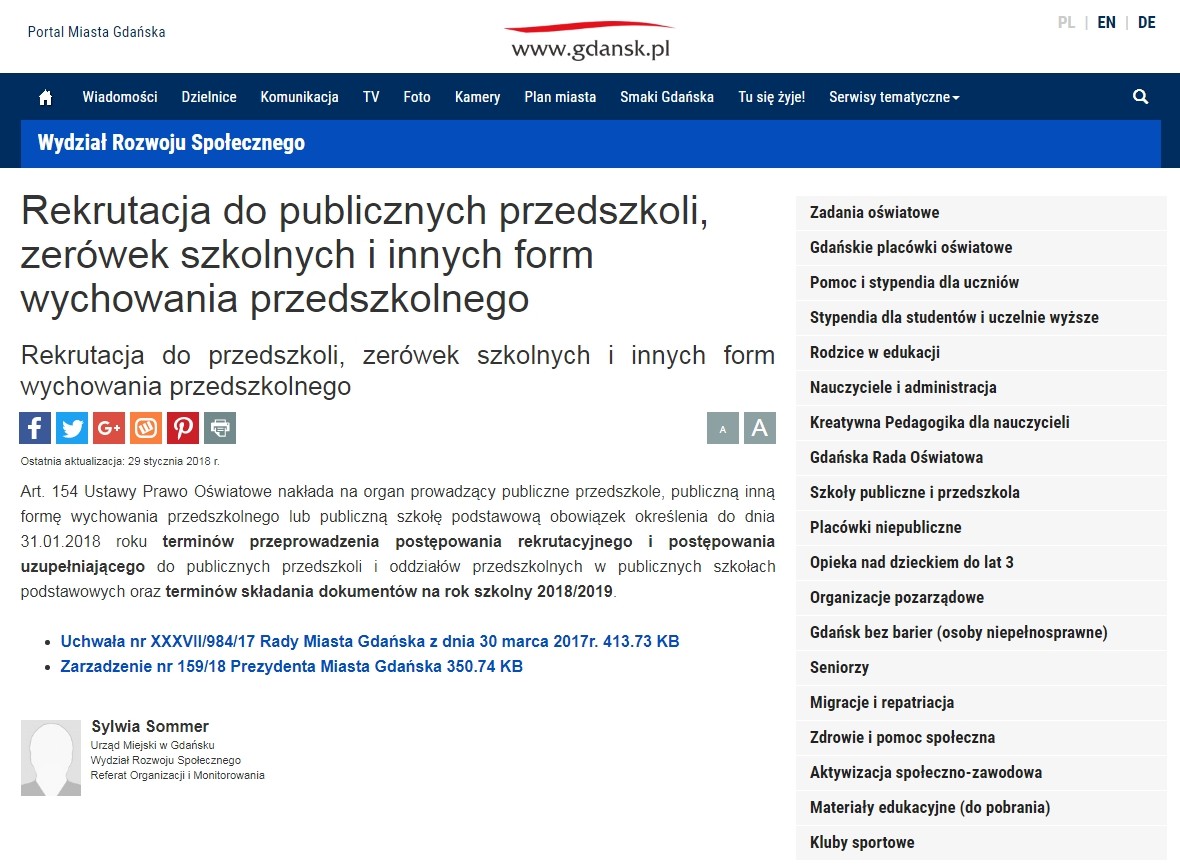Click 'Urząd Miejski w Gdańsku' author text
1180x867 pixels.
click(x=153, y=745)
